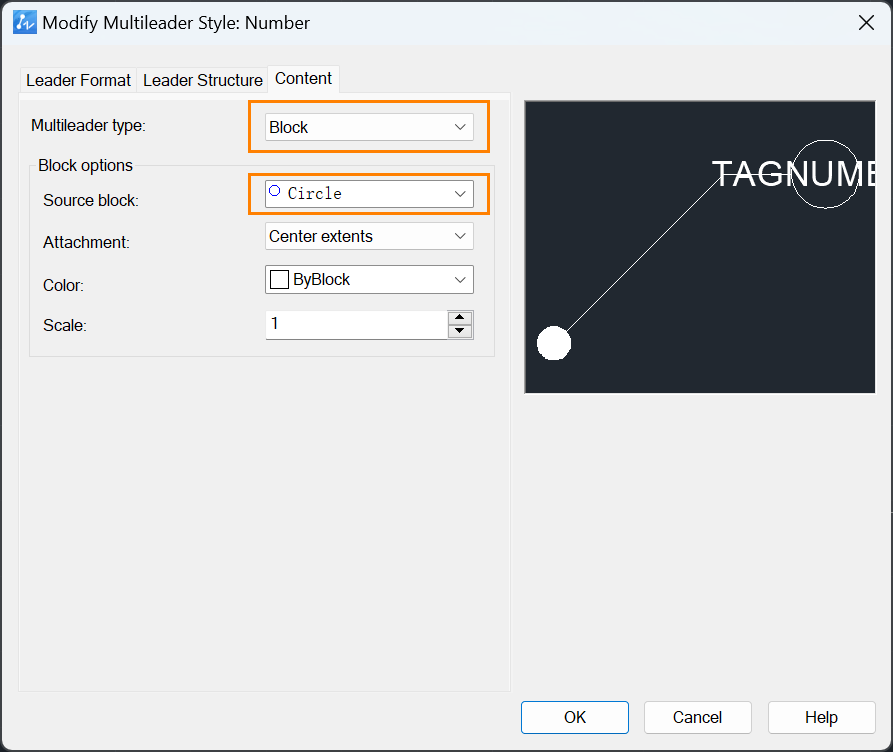Click the Scale value input field
The width and height of the screenshot is (893, 752).
pos(357,325)
